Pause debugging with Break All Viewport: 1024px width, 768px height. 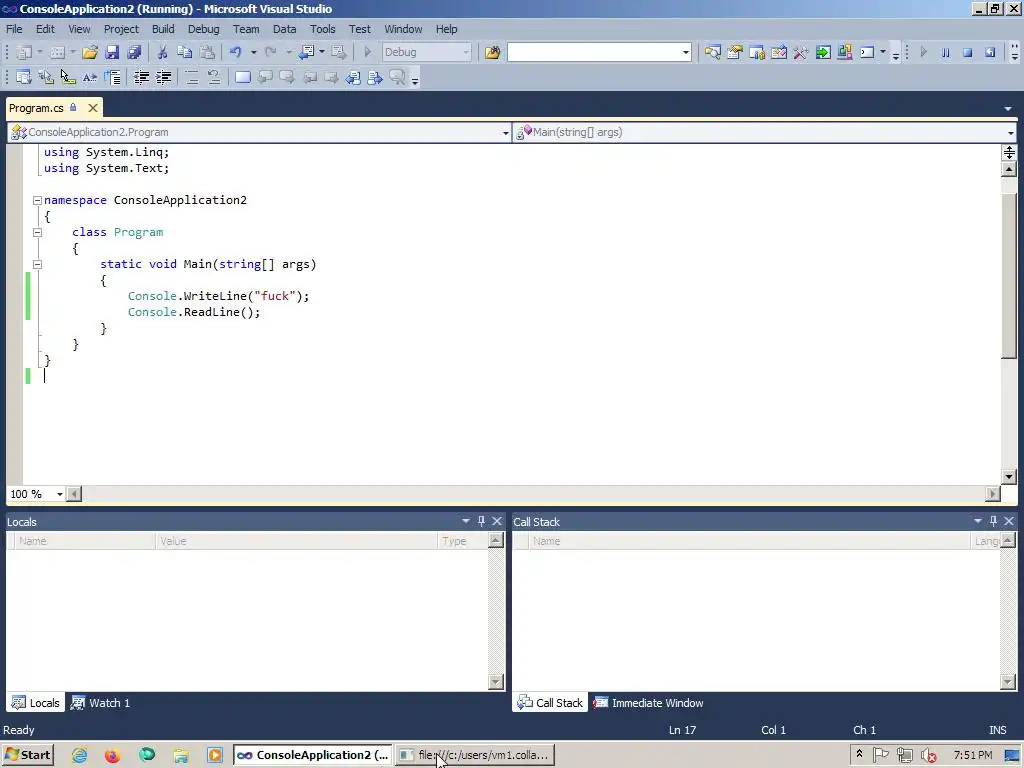tap(945, 52)
